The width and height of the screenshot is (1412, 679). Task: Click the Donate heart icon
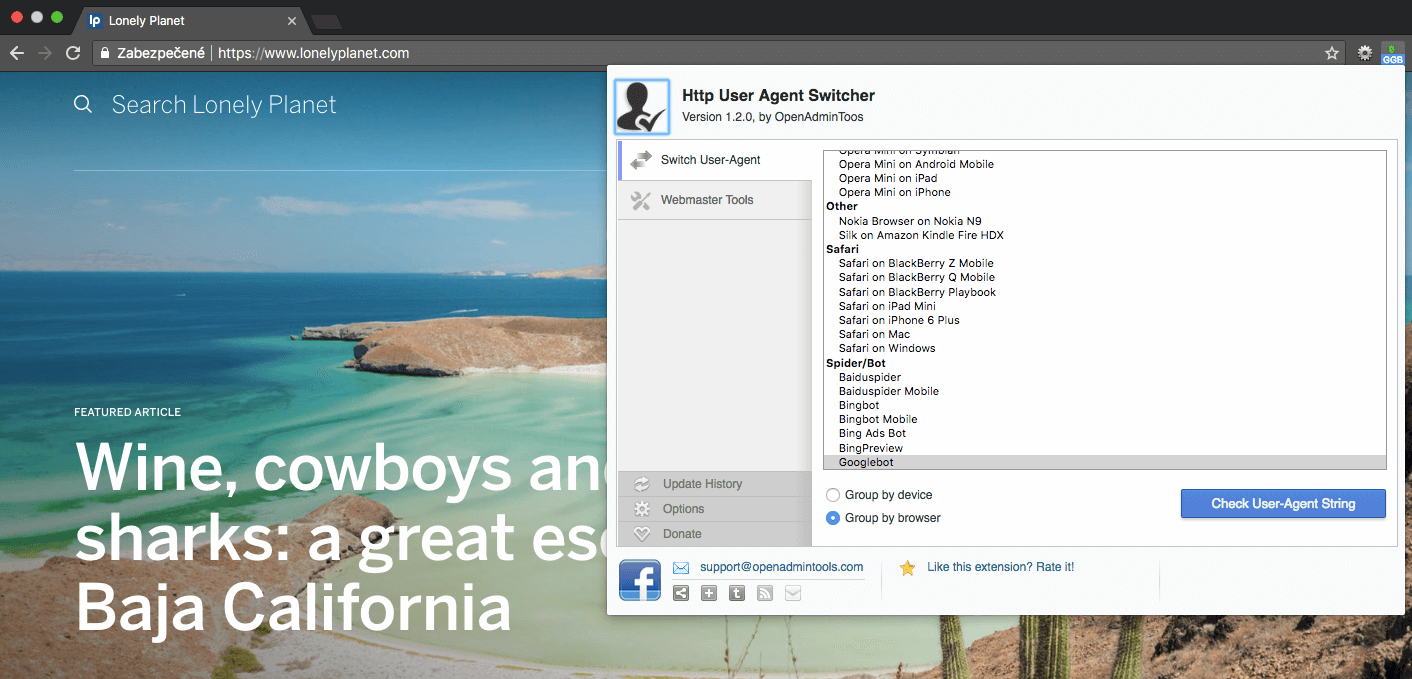(642, 534)
